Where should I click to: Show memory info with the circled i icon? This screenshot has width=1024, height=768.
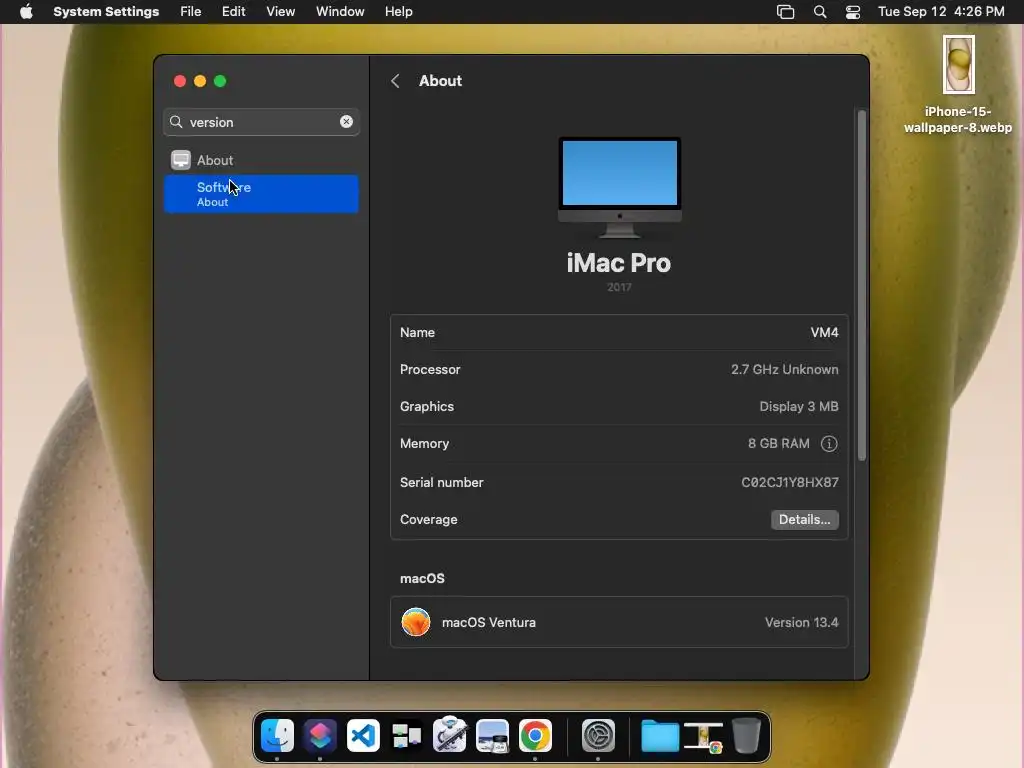829,443
